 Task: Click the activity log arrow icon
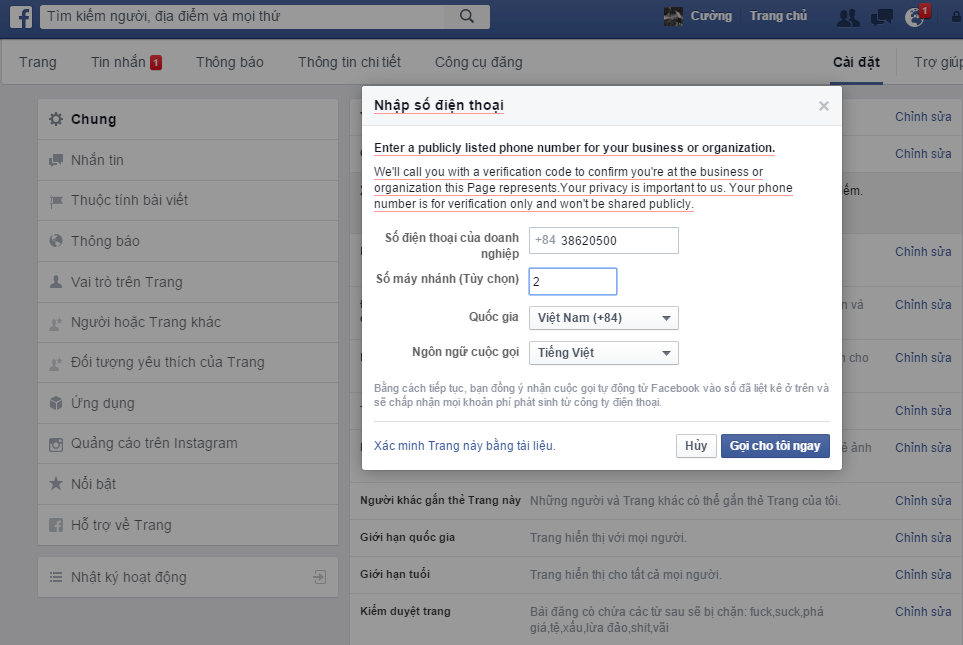click(318, 577)
